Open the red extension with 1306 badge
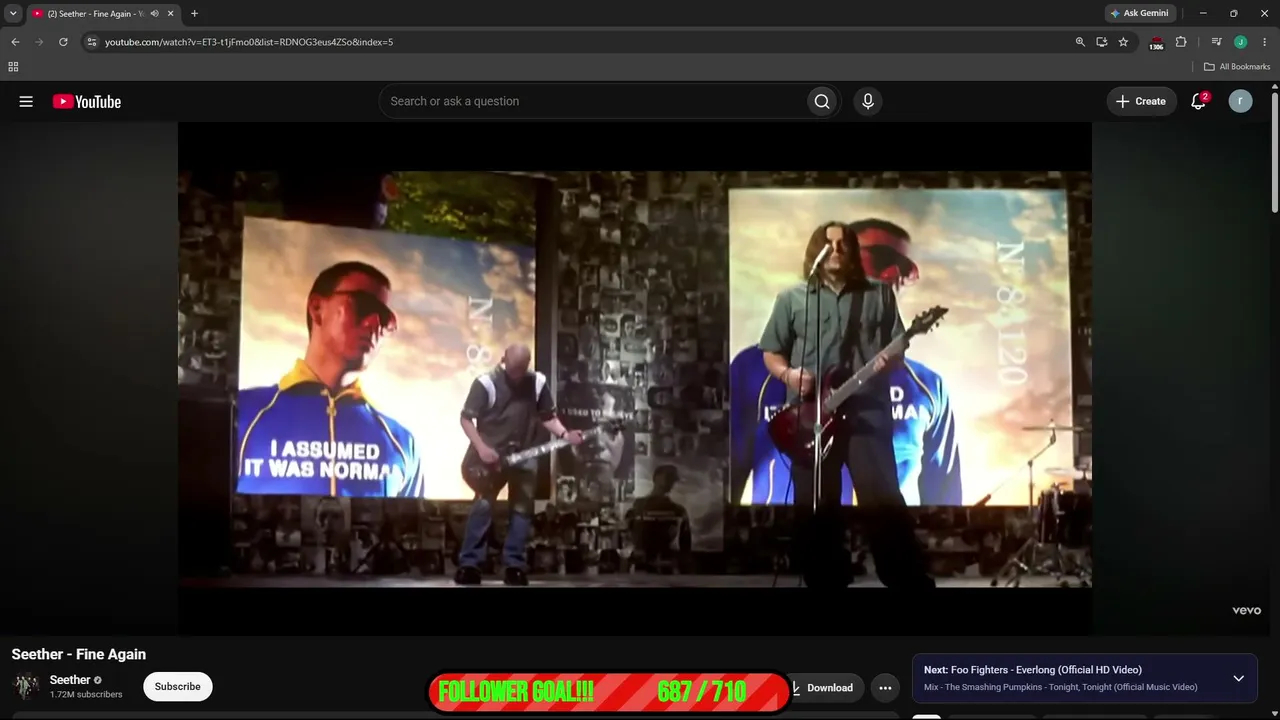 pyautogui.click(x=1156, y=43)
